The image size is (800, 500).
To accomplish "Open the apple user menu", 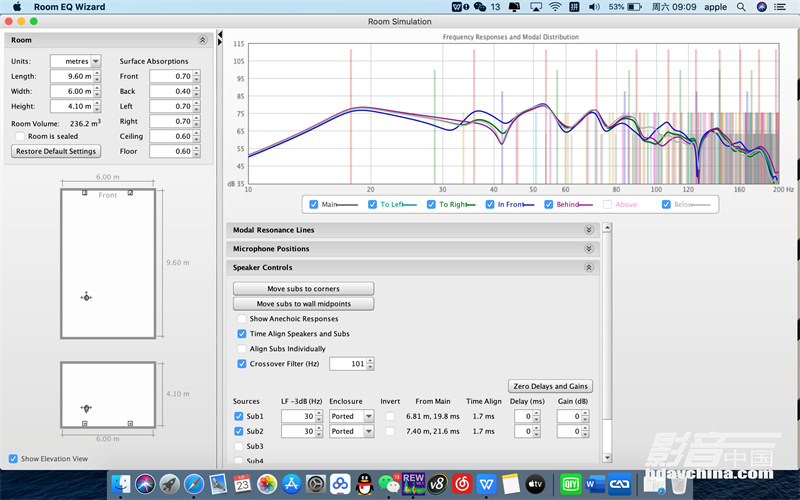I will click(715, 7).
